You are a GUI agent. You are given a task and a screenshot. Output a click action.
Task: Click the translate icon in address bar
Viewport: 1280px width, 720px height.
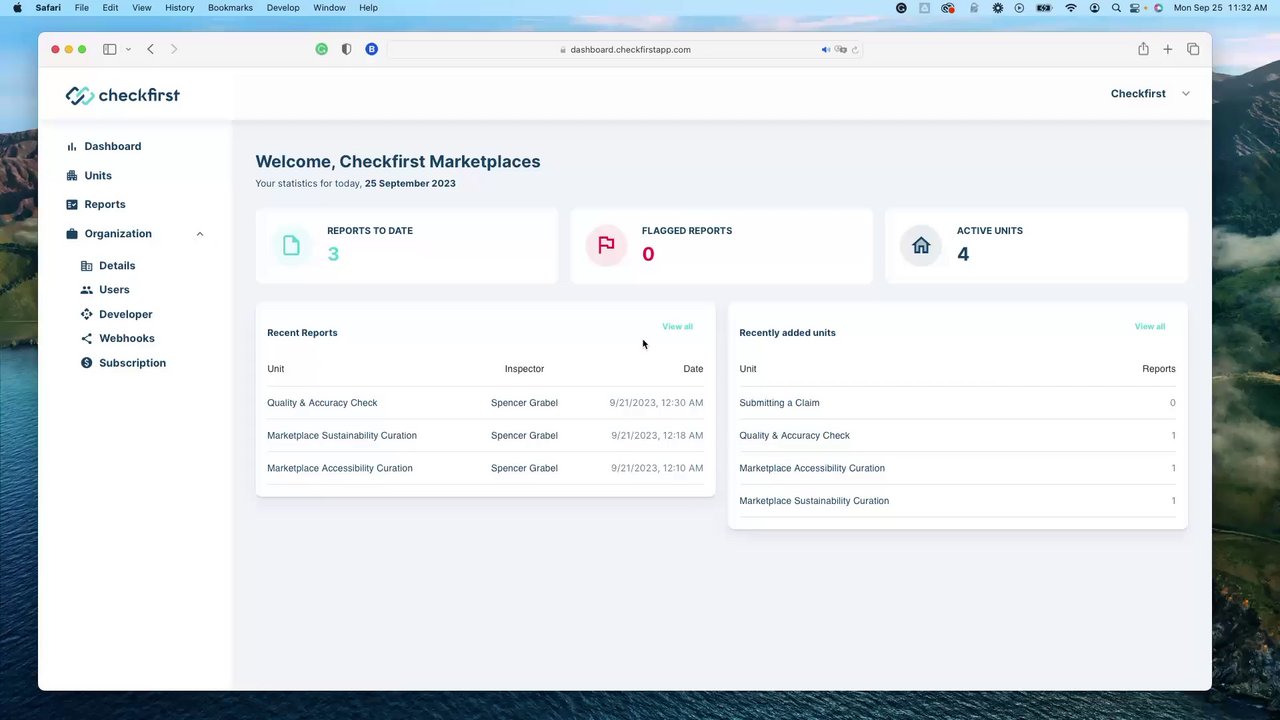coord(841,49)
